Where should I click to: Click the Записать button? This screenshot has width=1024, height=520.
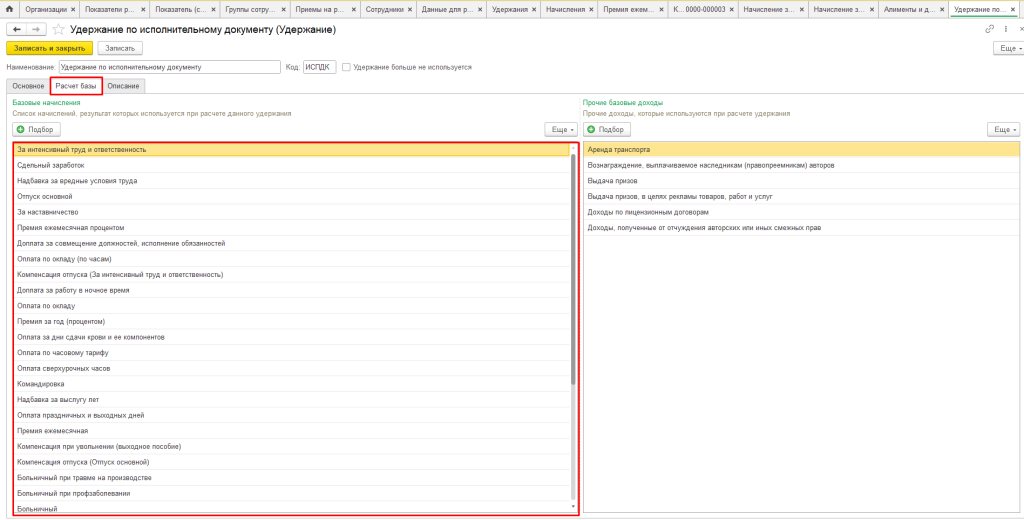pyautogui.click(x=120, y=48)
